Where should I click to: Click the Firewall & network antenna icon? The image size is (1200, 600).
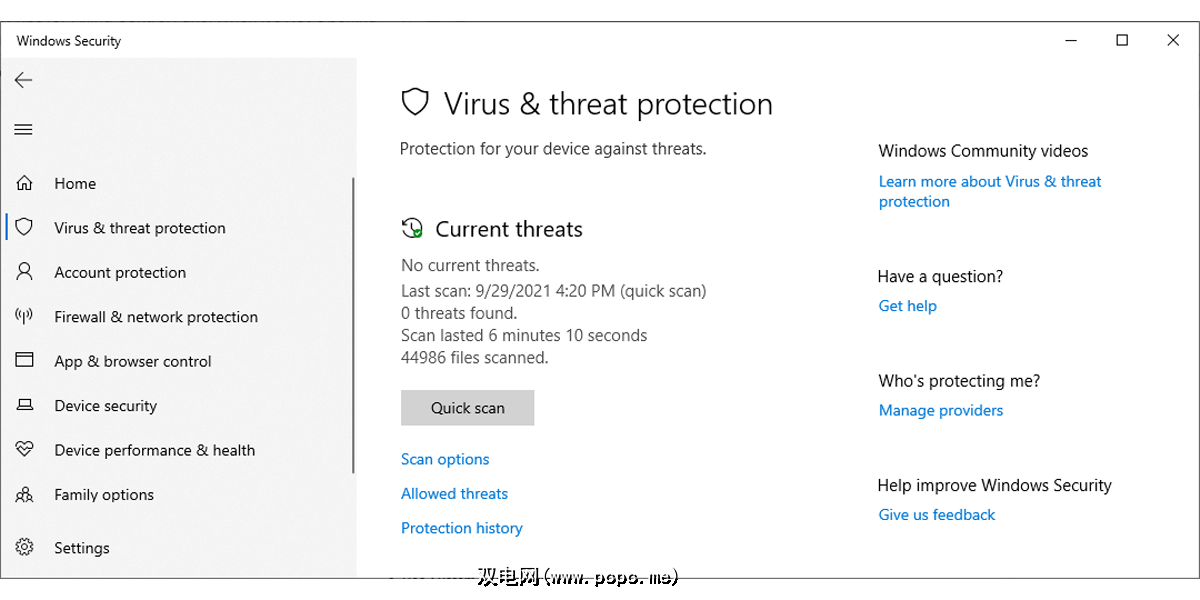point(24,317)
